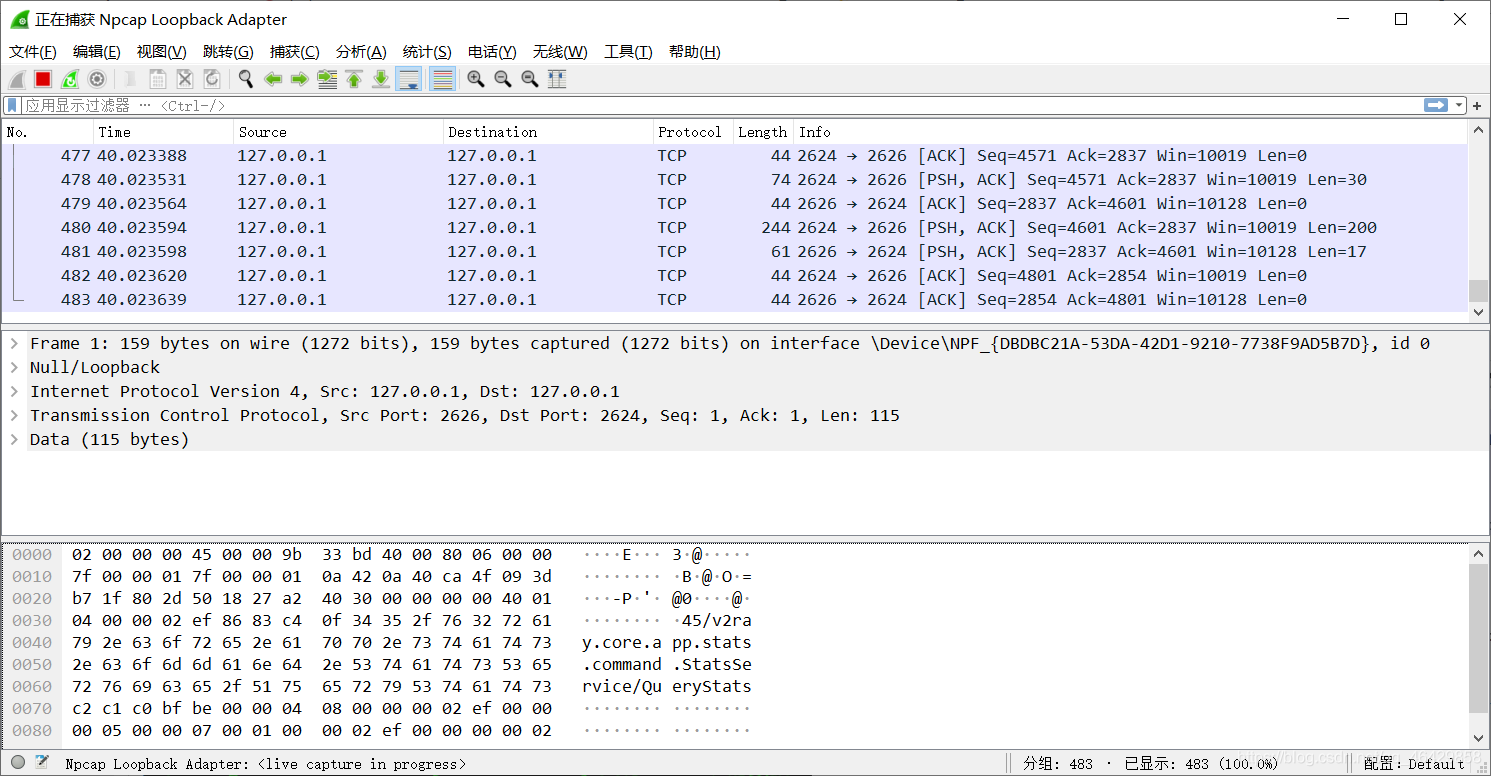Restart the current capture
The image size is (1491, 776).
click(x=70, y=79)
